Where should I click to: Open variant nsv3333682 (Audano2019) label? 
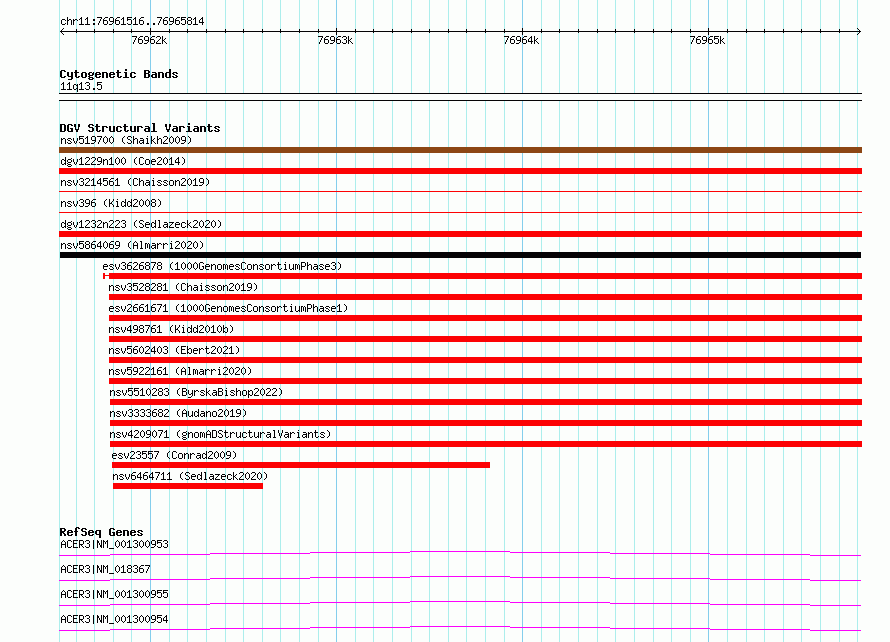(x=178, y=413)
